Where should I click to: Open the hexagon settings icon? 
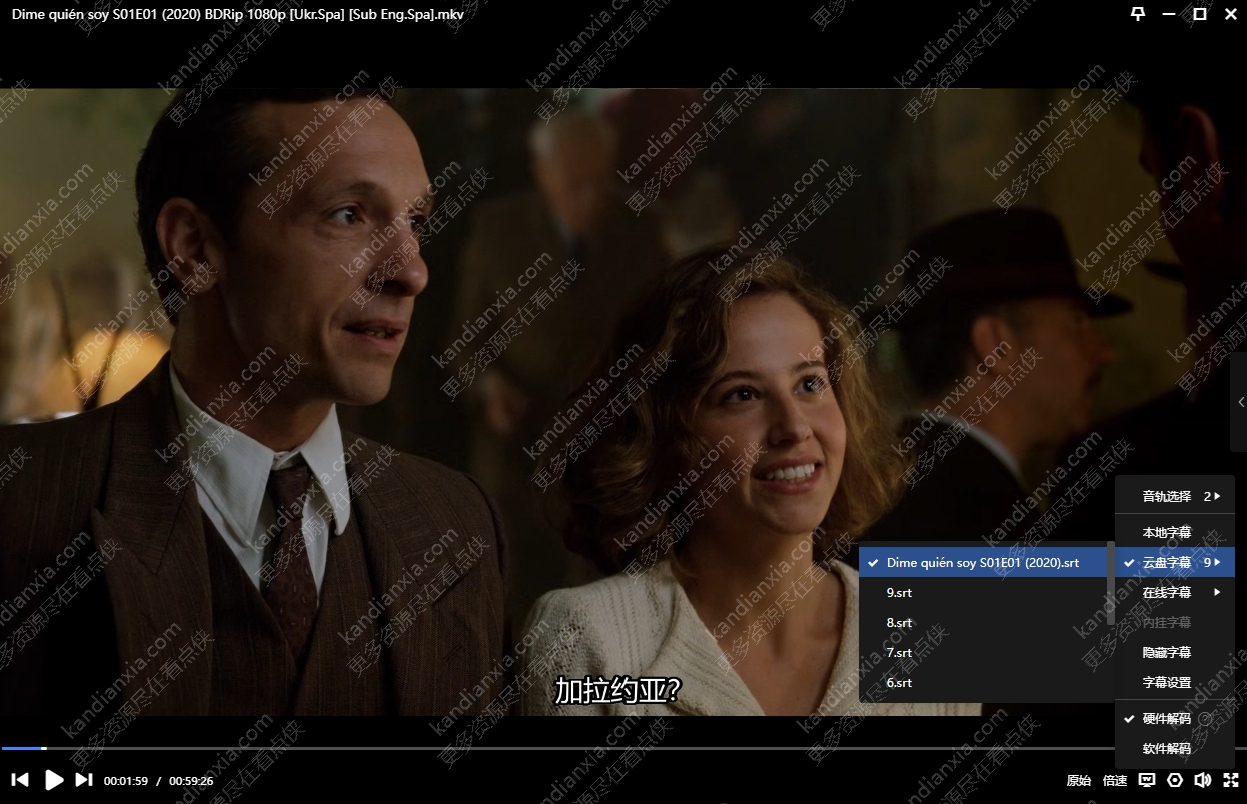coord(1175,780)
